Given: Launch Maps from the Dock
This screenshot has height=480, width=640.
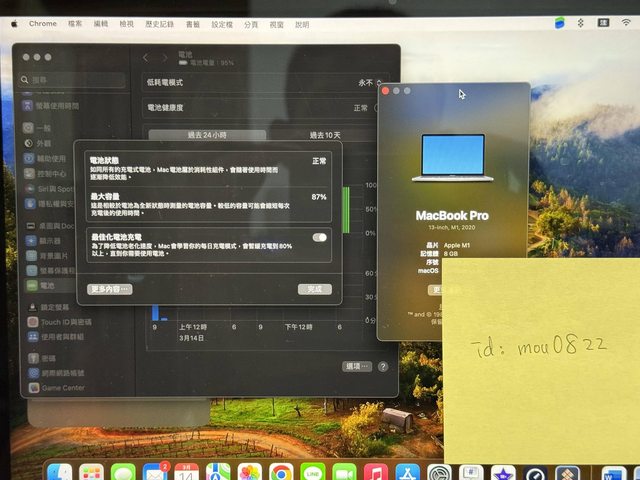Looking at the screenshot, I should pos(218,473).
